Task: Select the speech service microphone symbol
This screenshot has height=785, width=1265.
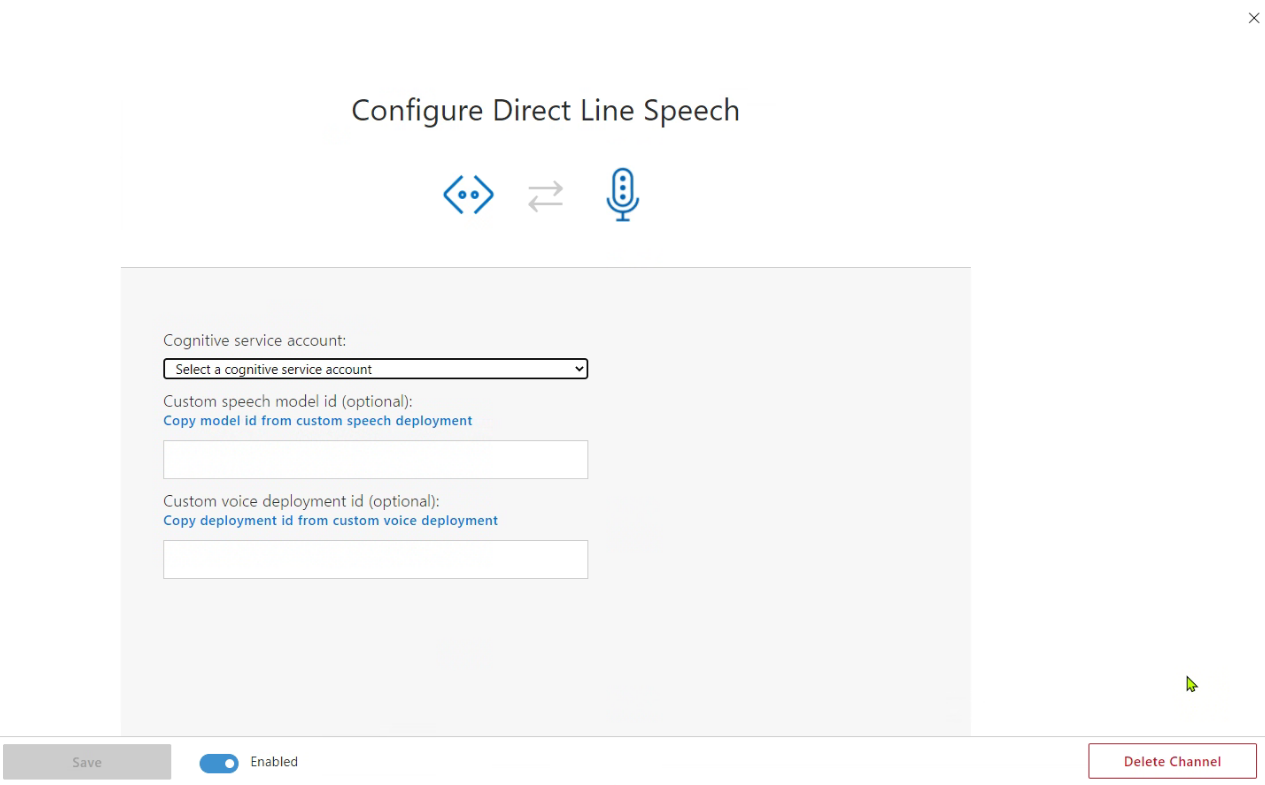Action: tap(622, 194)
